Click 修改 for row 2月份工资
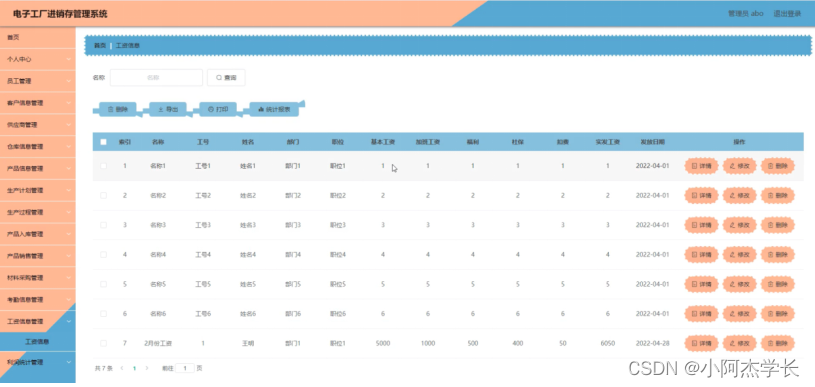Viewport: 815px width, 387px height. (740, 344)
